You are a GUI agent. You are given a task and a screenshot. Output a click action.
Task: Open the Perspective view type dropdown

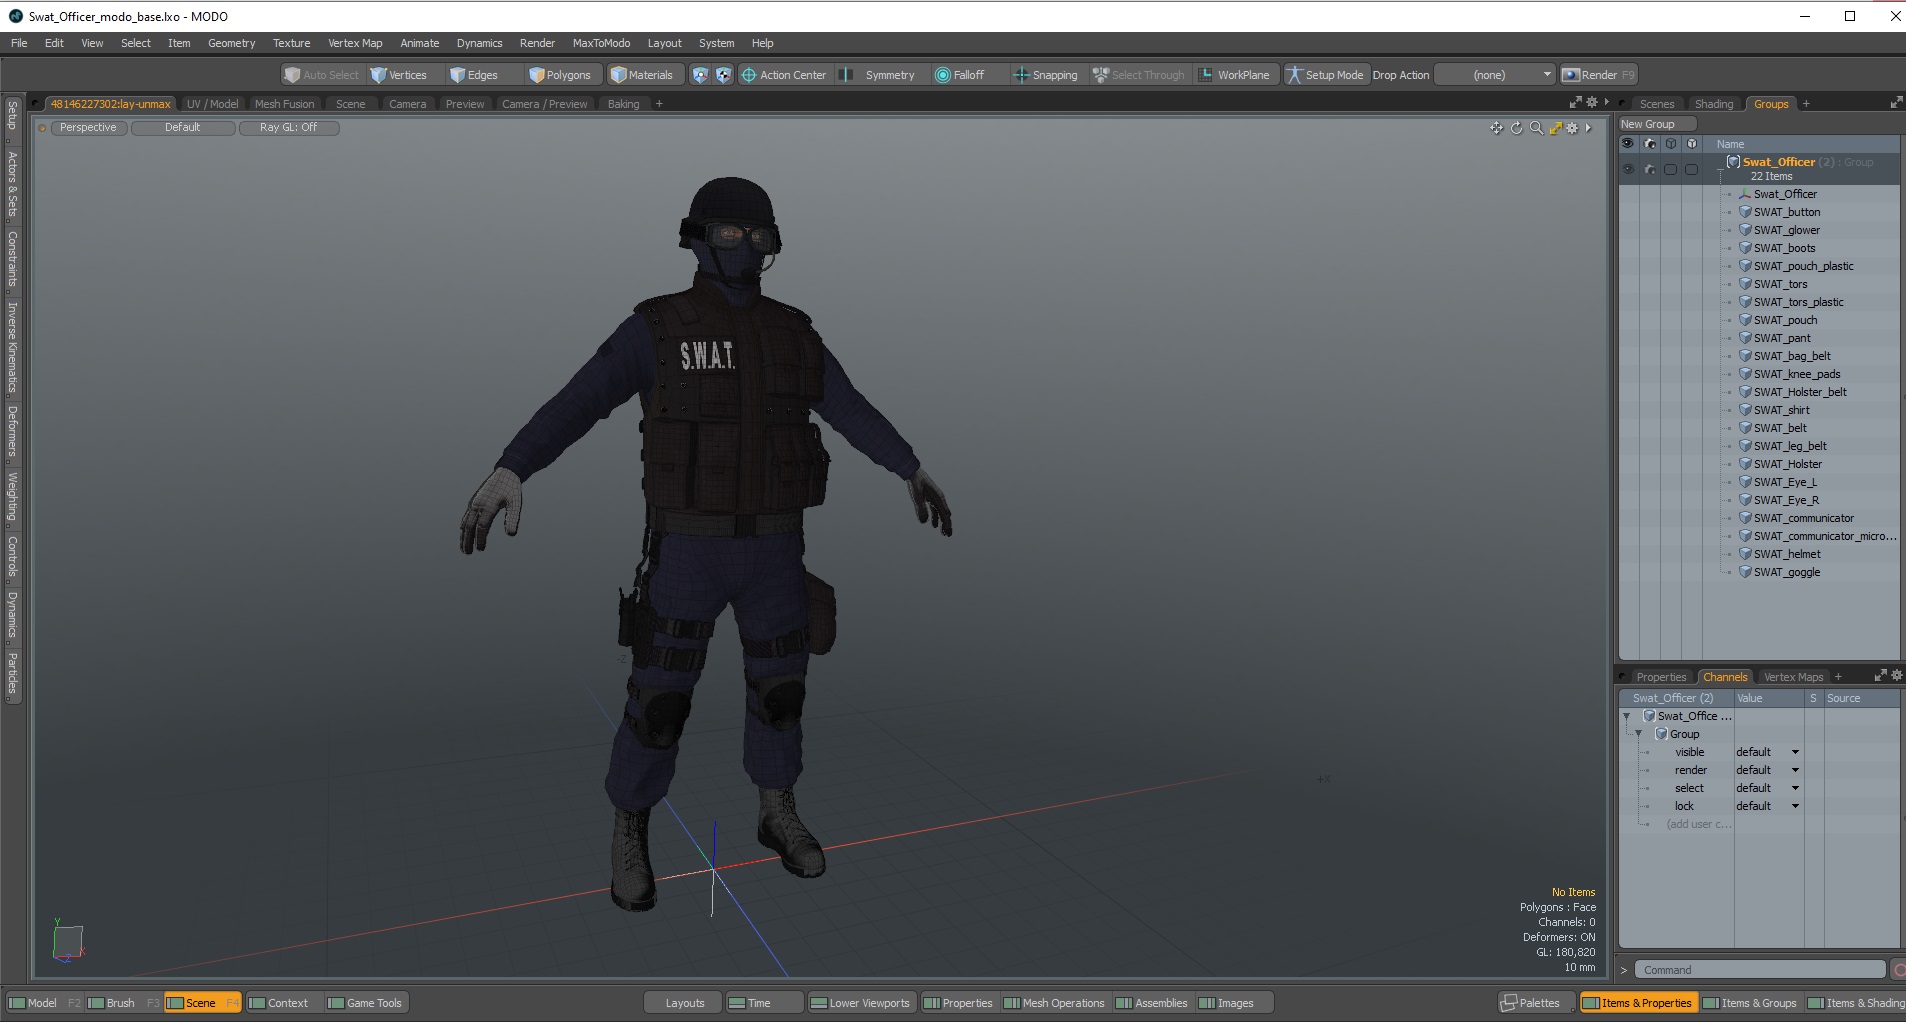tap(88, 128)
